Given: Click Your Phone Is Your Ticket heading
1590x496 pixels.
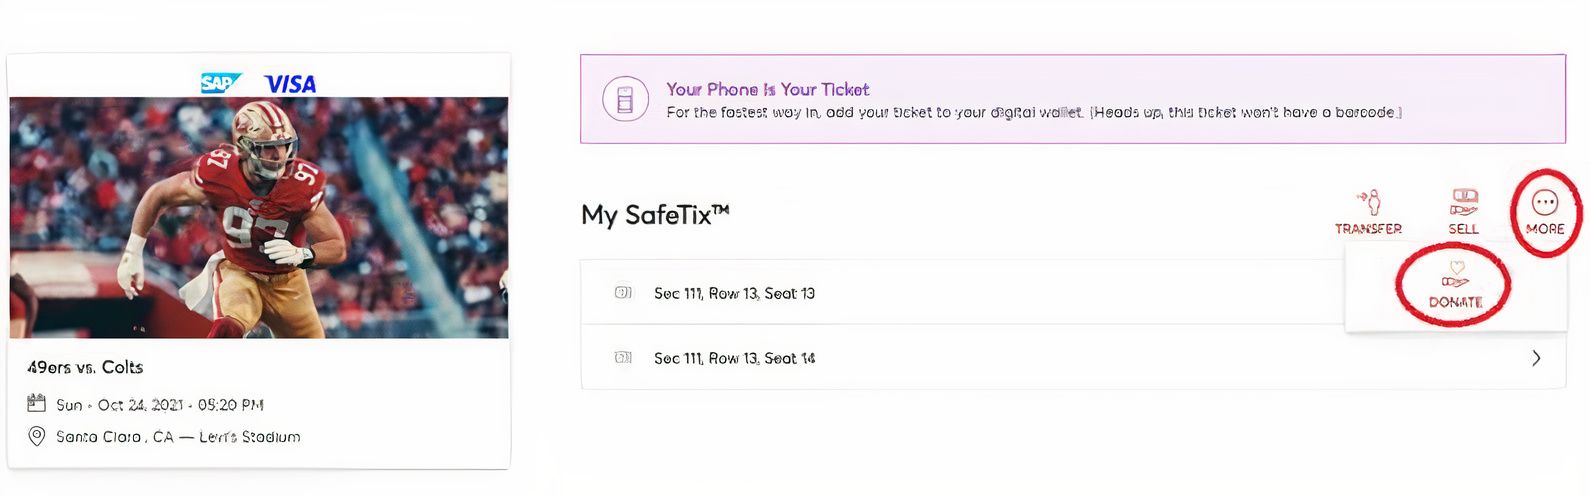Looking at the screenshot, I should coord(768,89).
